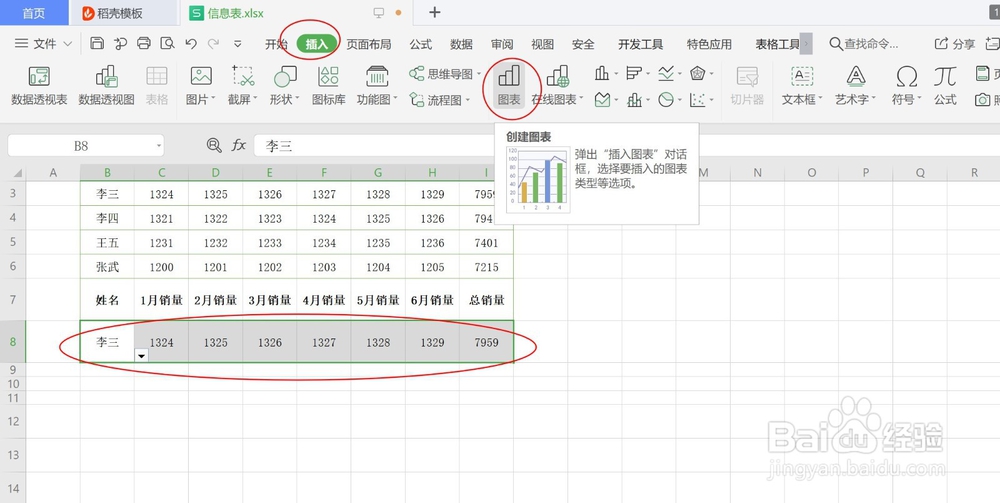This screenshot has height=503, width=1000.
Task: Click cell with value 7401
Action: point(487,243)
